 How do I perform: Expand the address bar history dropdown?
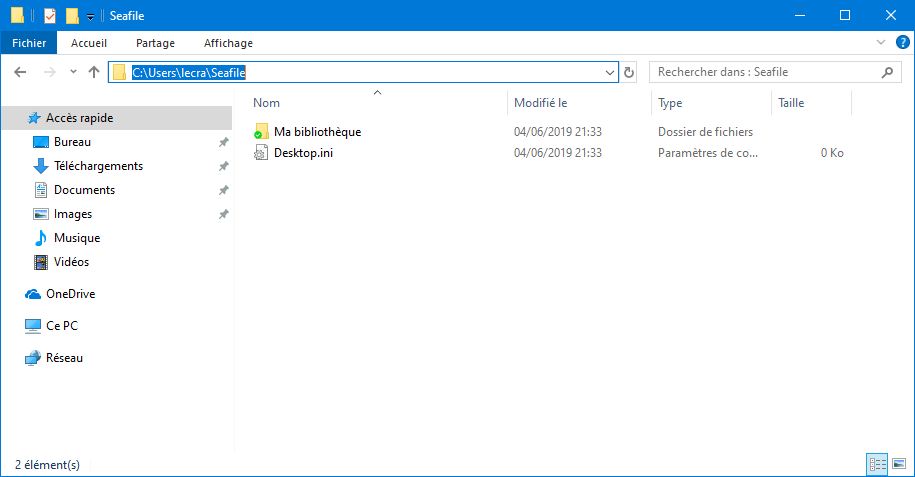(609, 72)
